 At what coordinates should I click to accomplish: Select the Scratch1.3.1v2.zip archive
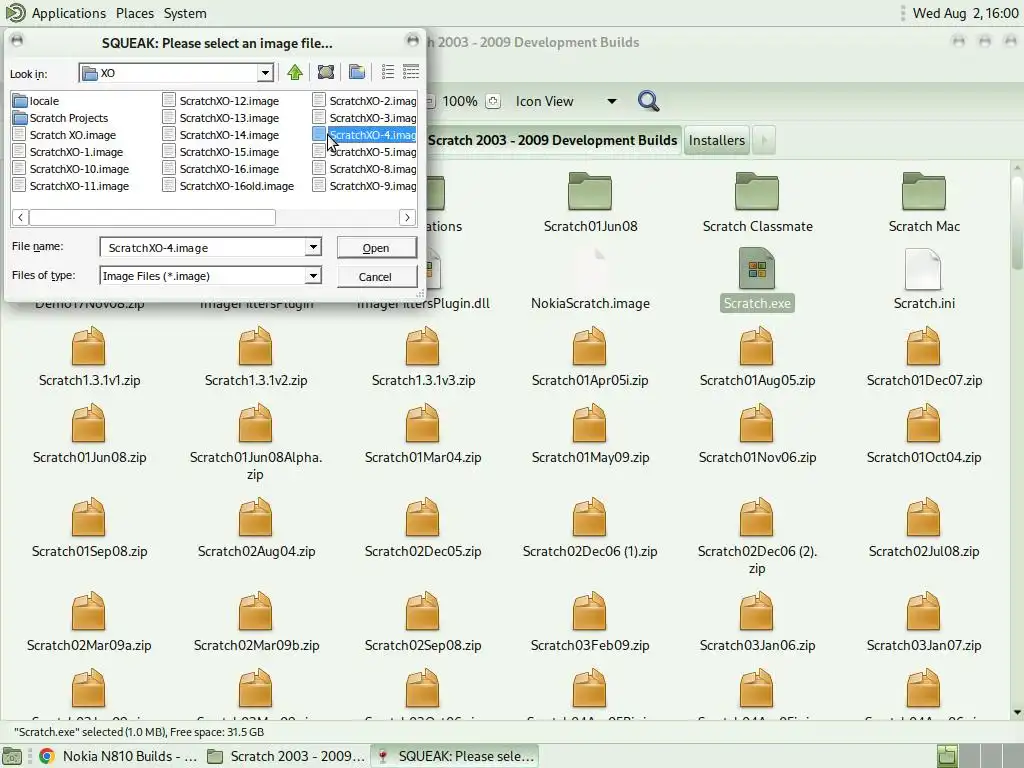point(255,358)
